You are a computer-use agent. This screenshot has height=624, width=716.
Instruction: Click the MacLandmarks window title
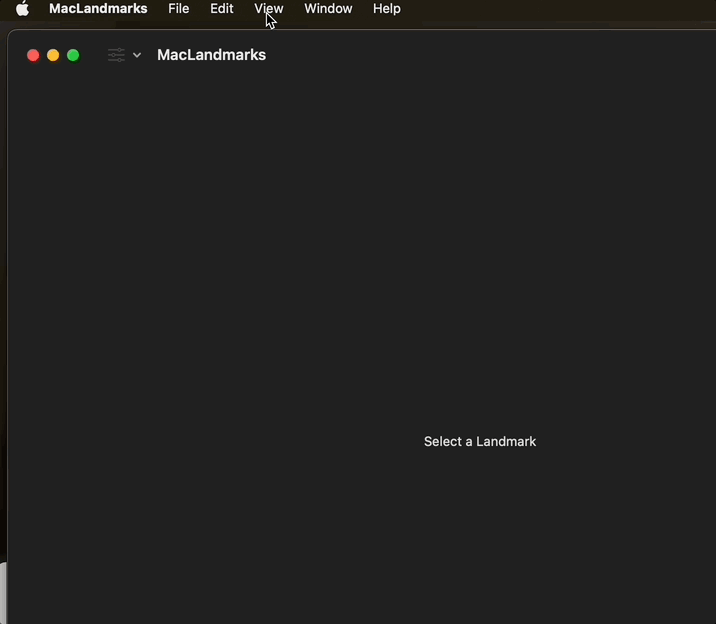coord(211,55)
